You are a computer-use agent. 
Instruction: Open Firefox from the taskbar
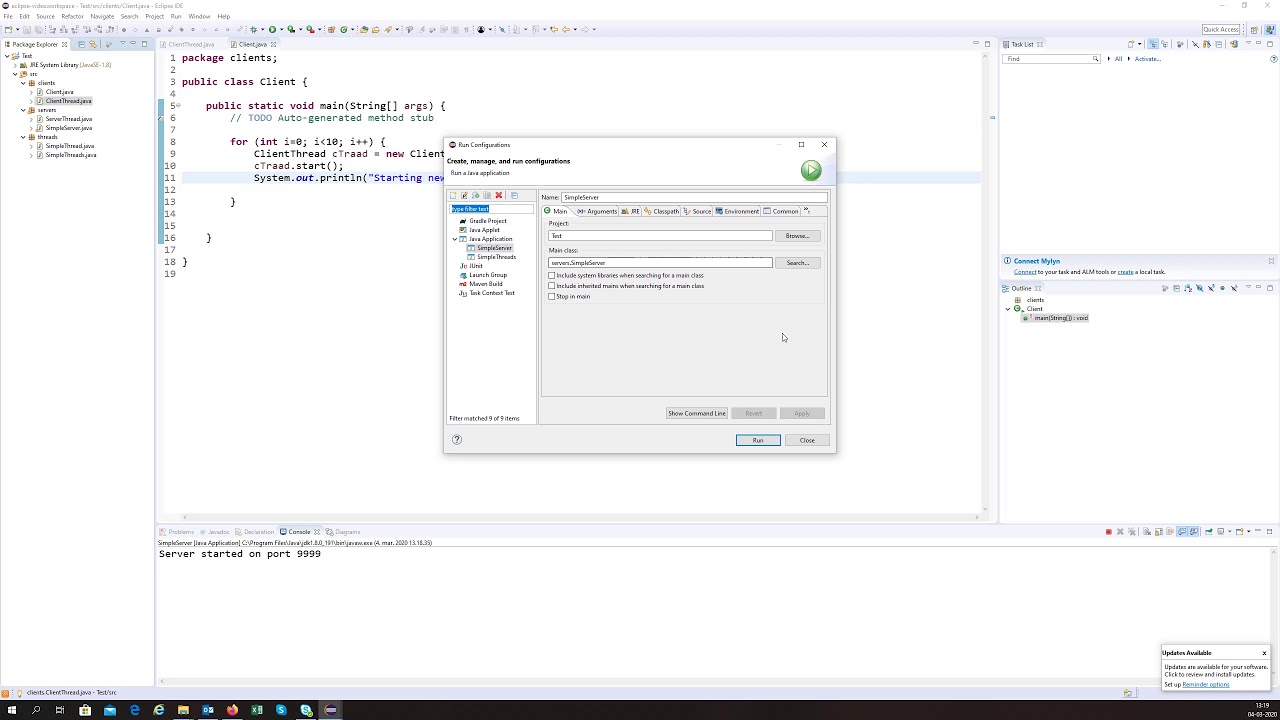(232, 710)
